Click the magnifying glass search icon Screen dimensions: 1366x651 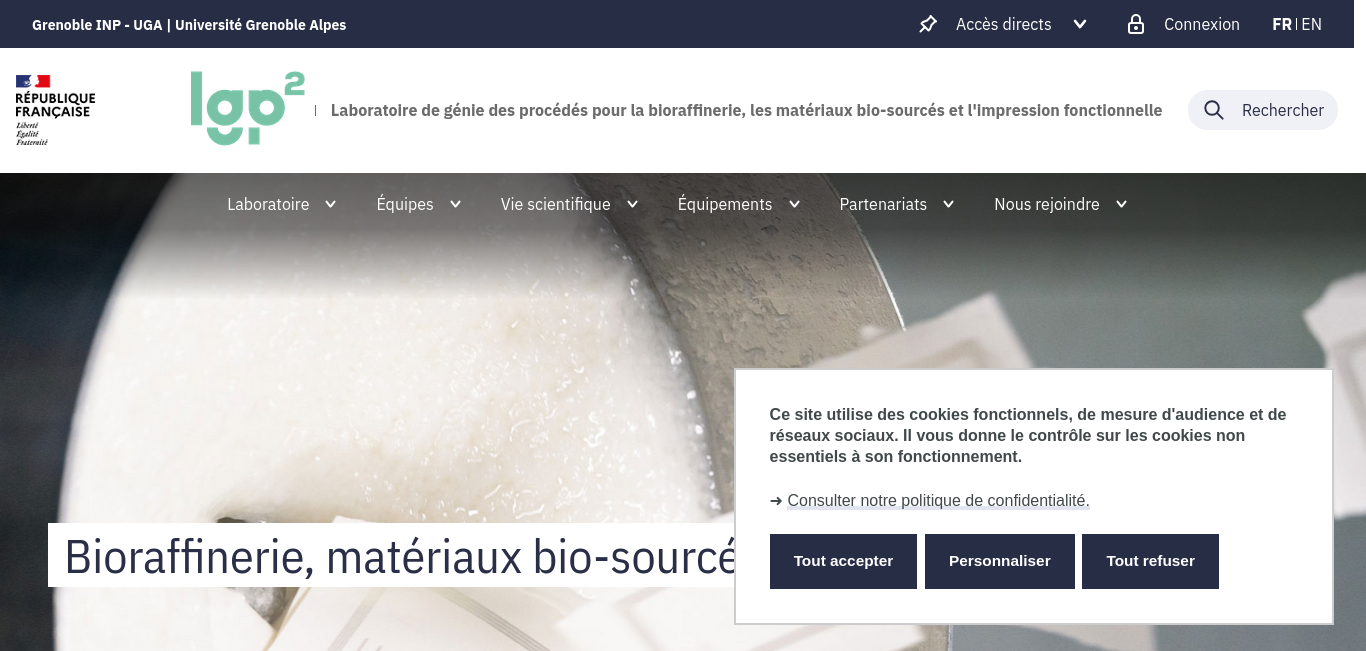pyautogui.click(x=1214, y=110)
